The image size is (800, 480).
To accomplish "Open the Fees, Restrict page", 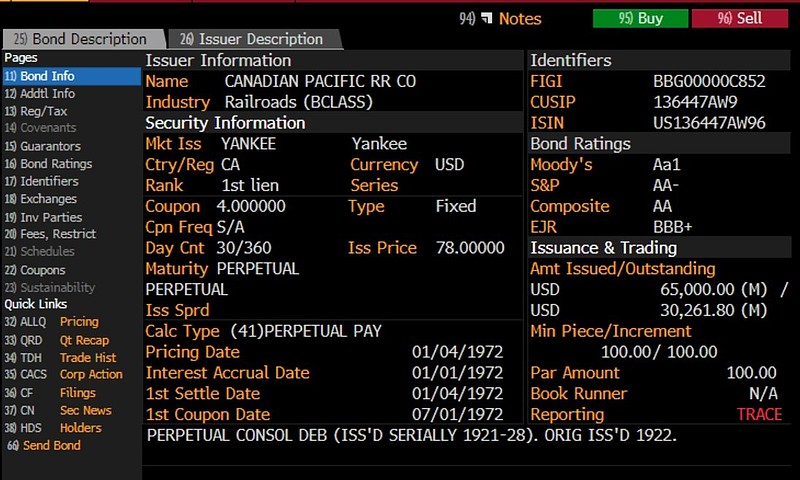I will coord(50,234).
